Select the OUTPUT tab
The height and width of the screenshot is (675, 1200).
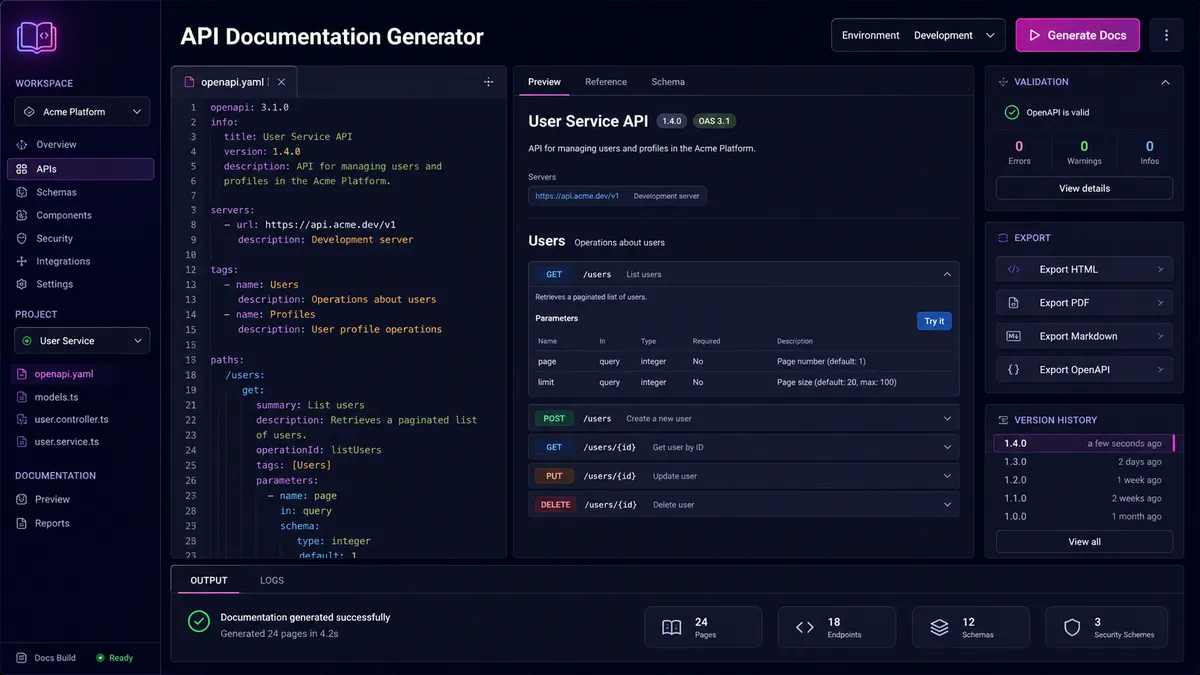209,580
